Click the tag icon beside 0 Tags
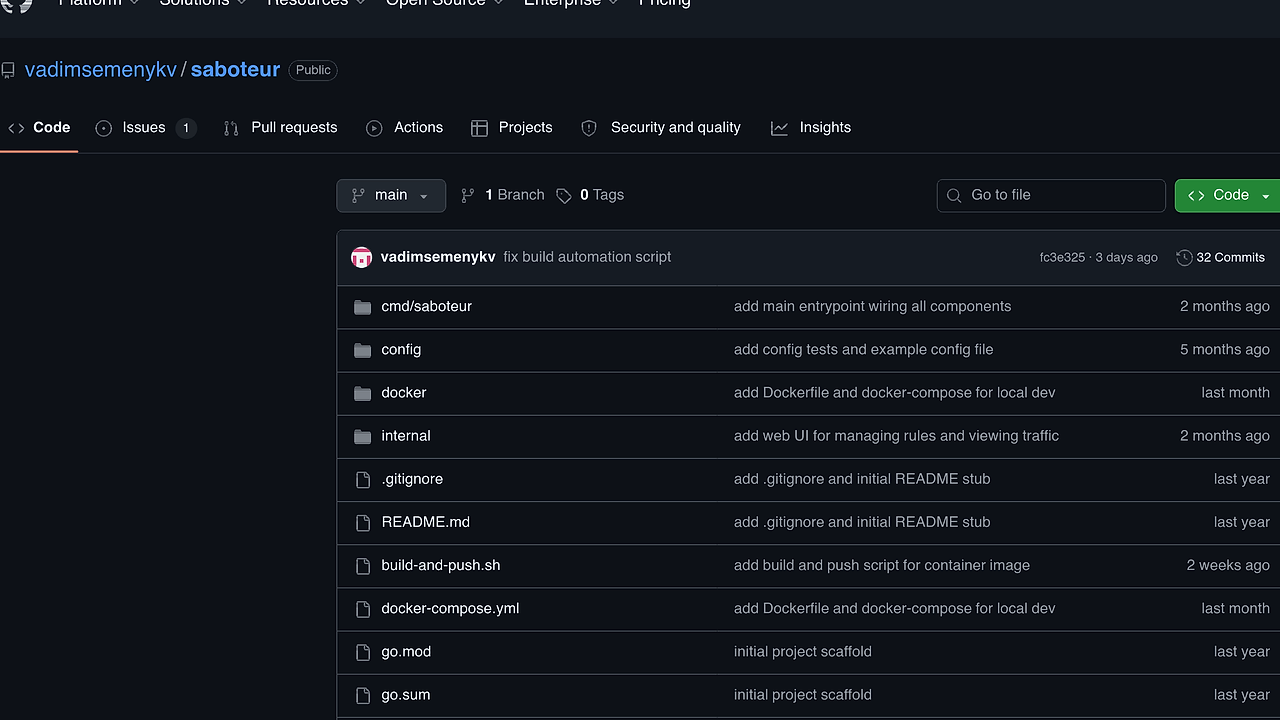This screenshot has width=1280, height=720. coord(564,195)
